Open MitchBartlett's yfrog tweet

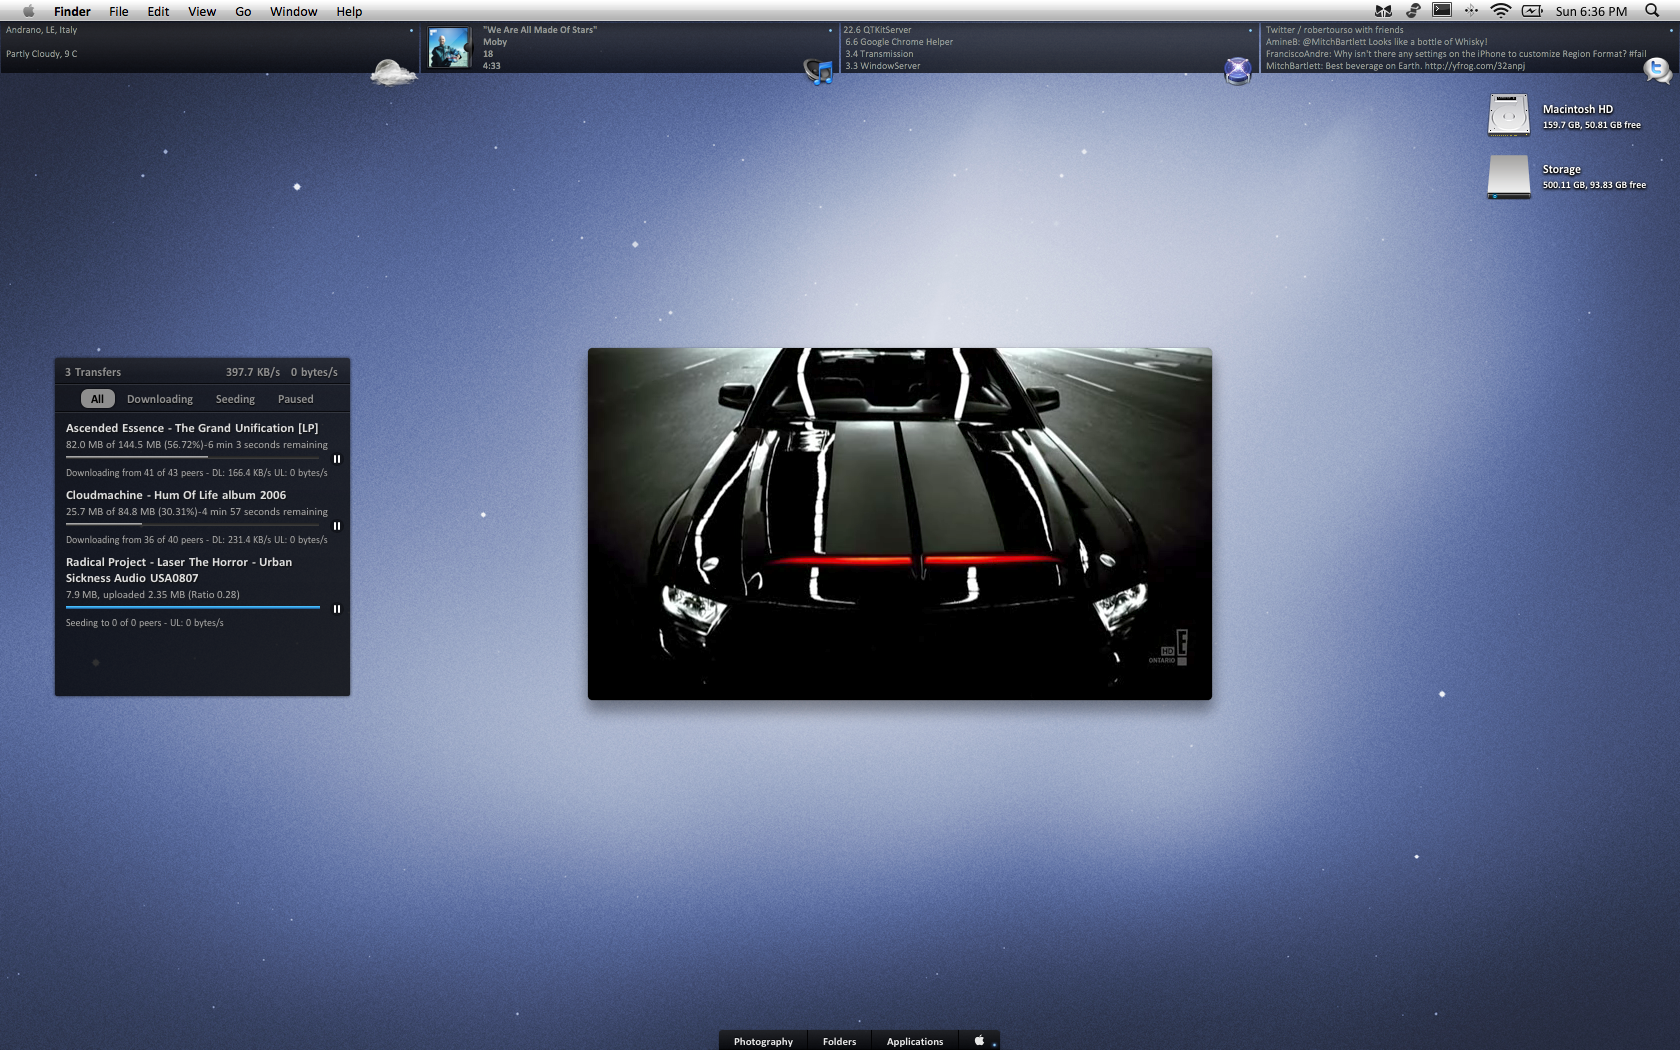point(1396,66)
